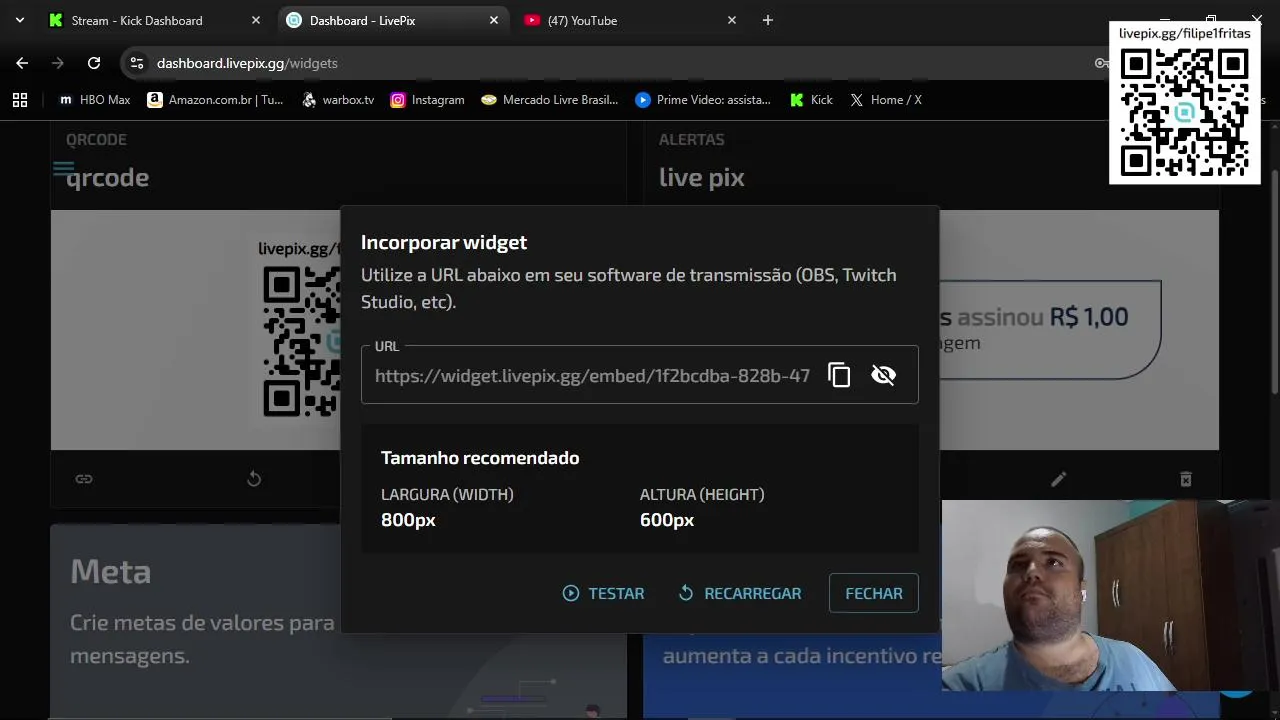Open a new browser tab
The width and height of the screenshot is (1280, 720).
click(x=768, y=20)
